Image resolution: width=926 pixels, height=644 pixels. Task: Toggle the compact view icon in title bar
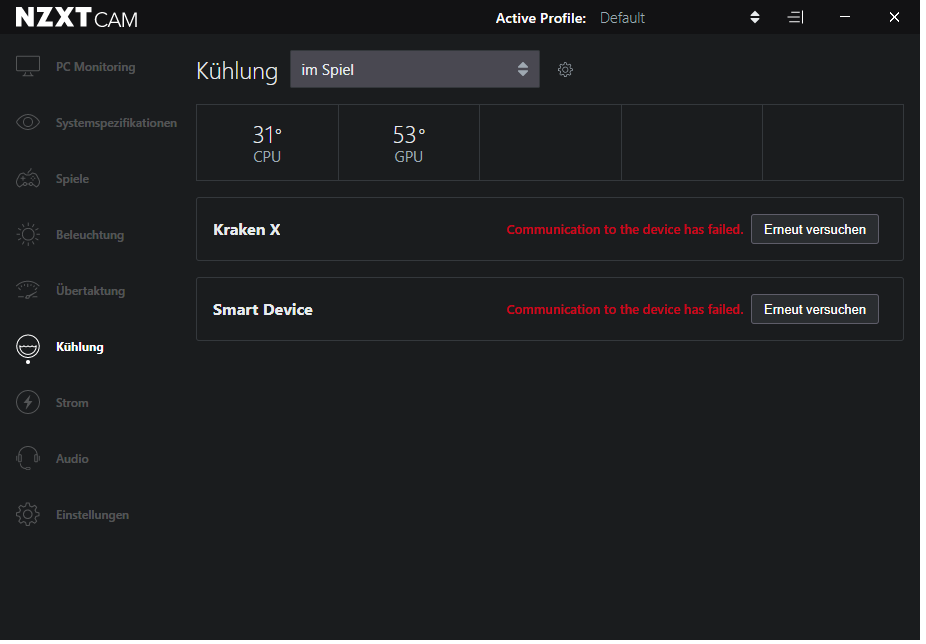pos(795,18)
